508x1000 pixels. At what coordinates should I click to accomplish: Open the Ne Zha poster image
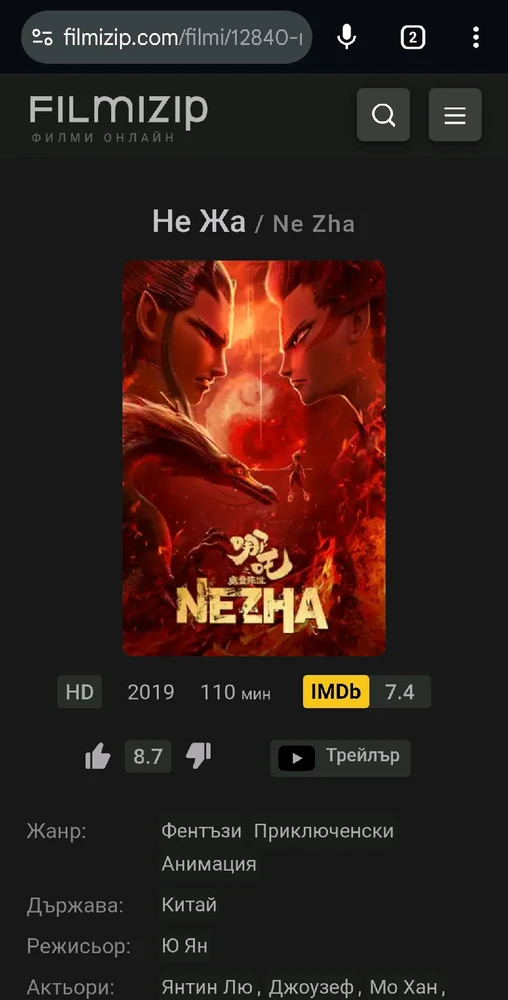pyautogui.click(x=254, y=458)
